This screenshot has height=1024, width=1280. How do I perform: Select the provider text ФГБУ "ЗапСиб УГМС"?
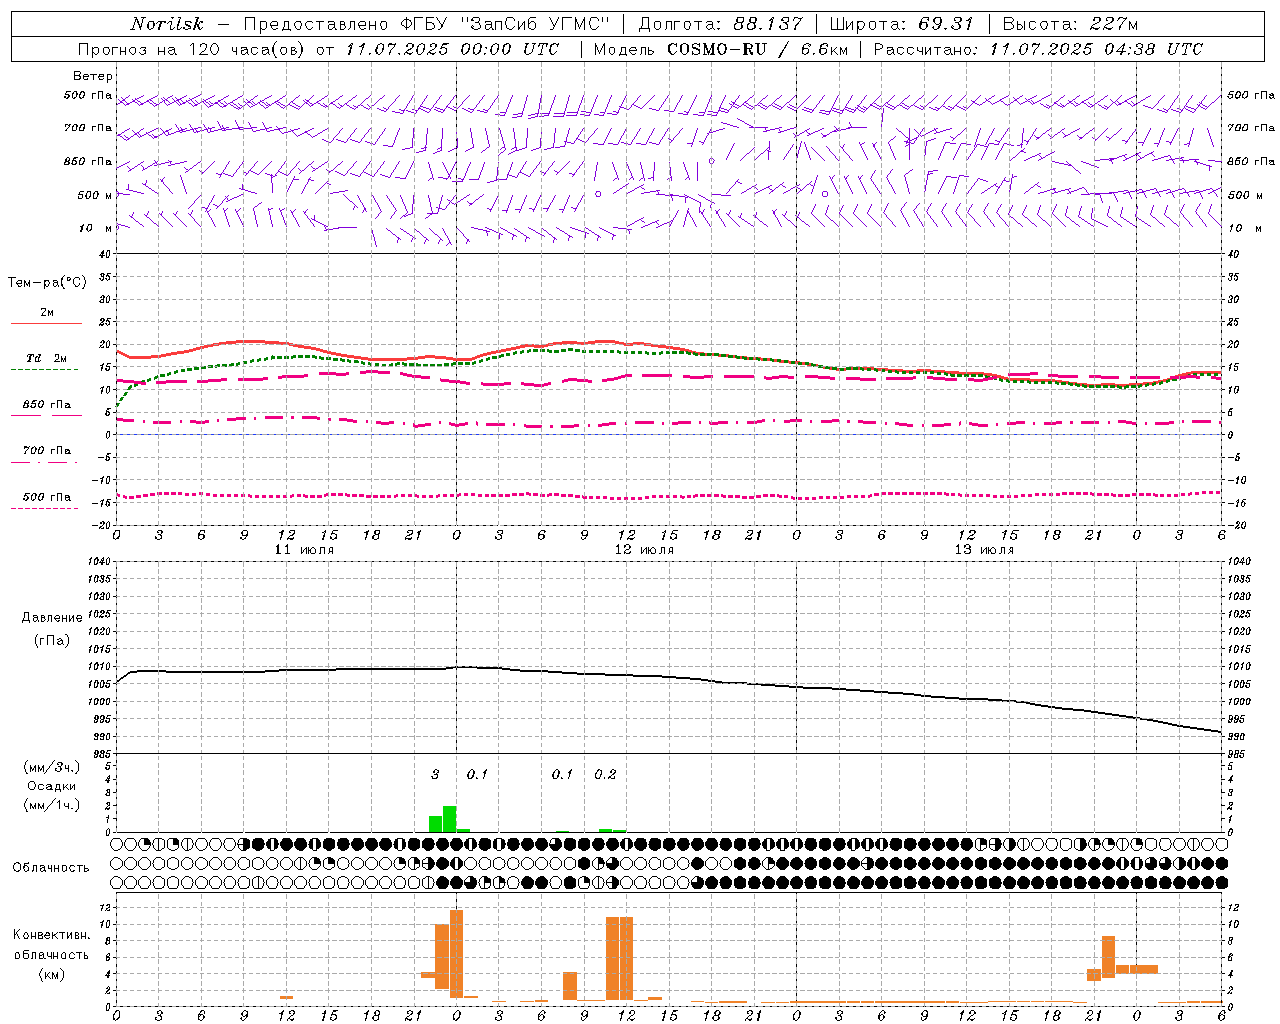(511, 24)
